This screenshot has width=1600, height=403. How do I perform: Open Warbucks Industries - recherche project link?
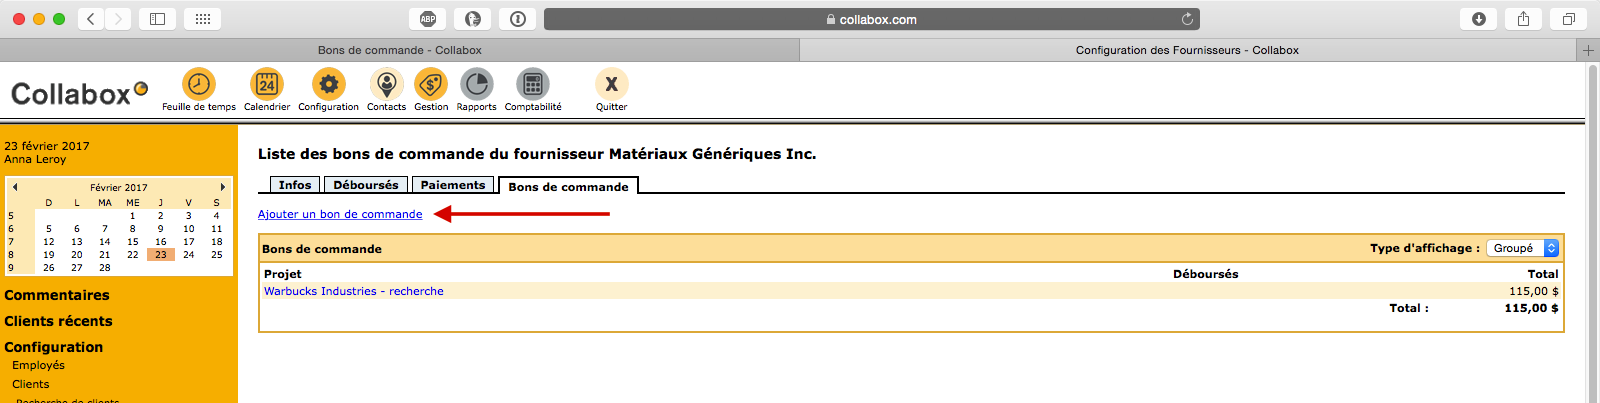354,291
